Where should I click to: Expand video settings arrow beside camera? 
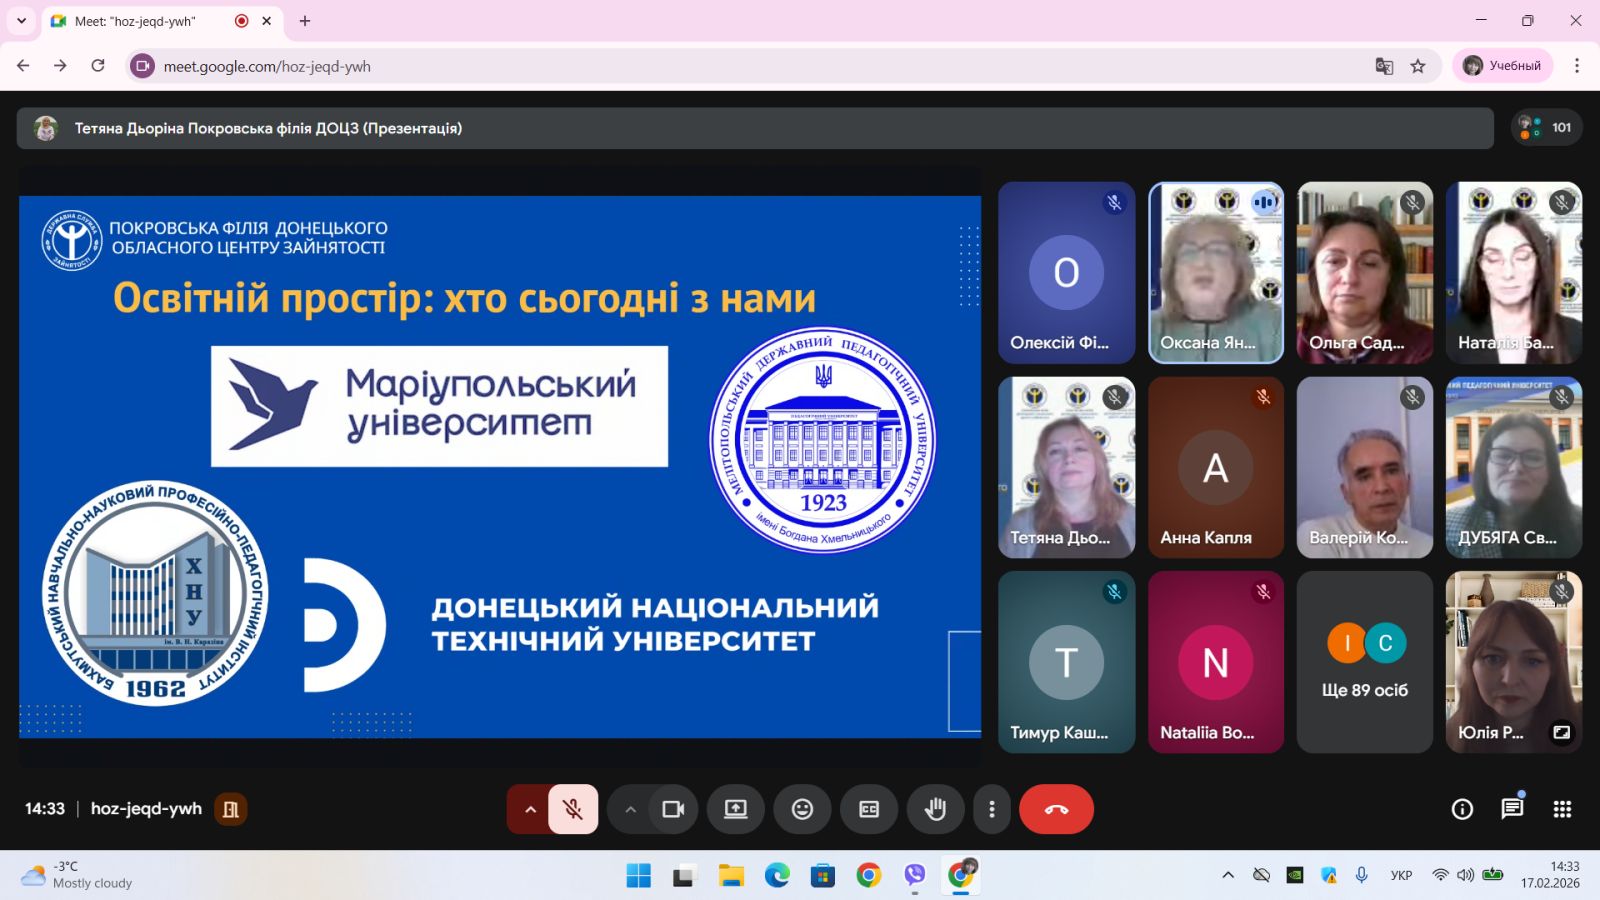coord(630,809)
